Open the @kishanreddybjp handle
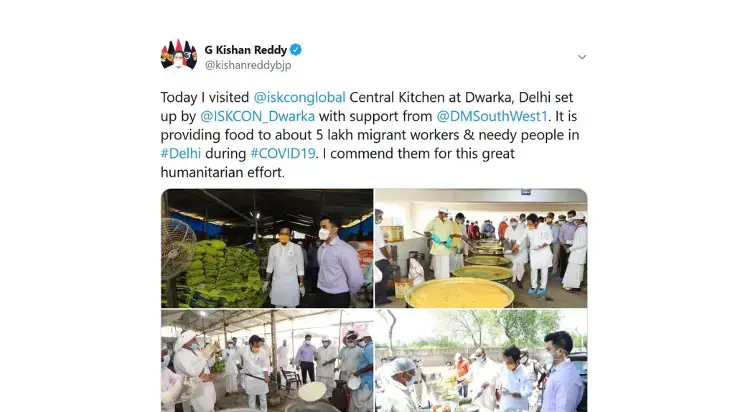Viewport: 735px width, 412px height. [248, 65]
